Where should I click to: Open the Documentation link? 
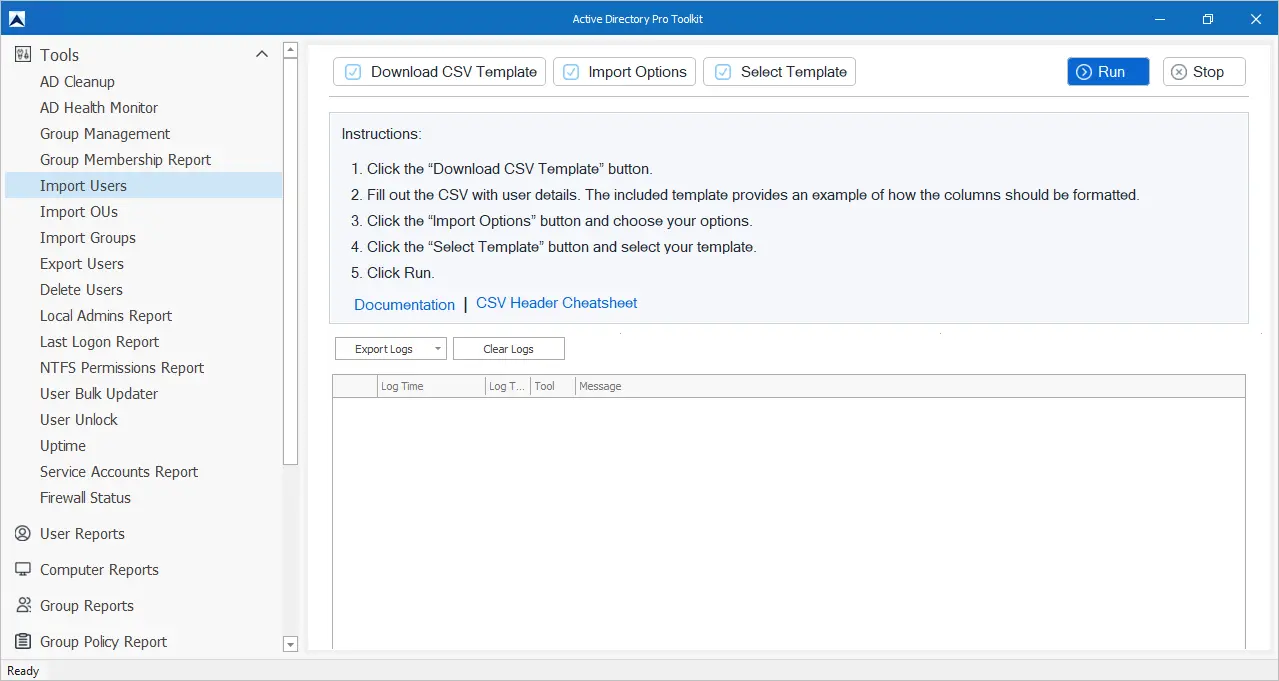(x=404, y=305)
